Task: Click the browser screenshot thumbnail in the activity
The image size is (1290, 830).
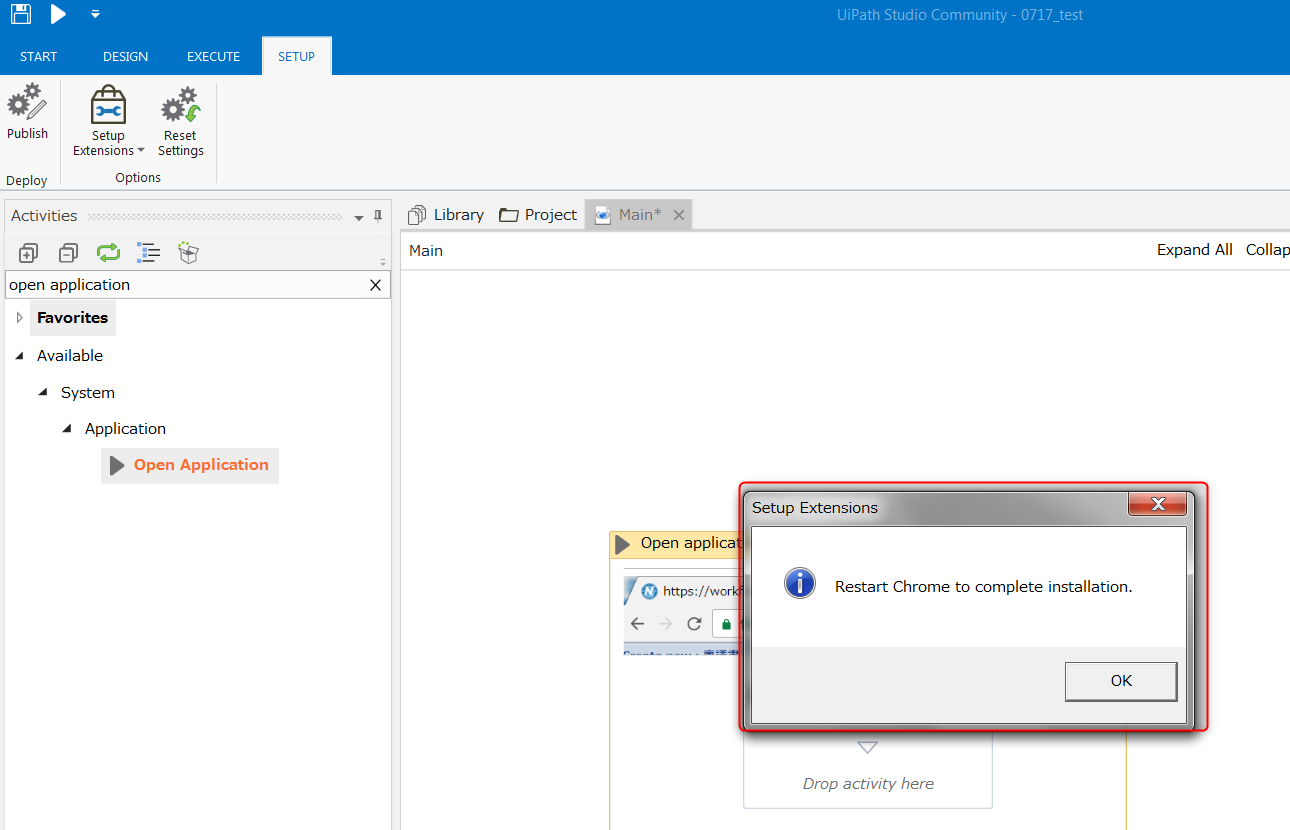Action: click(681, 617)
